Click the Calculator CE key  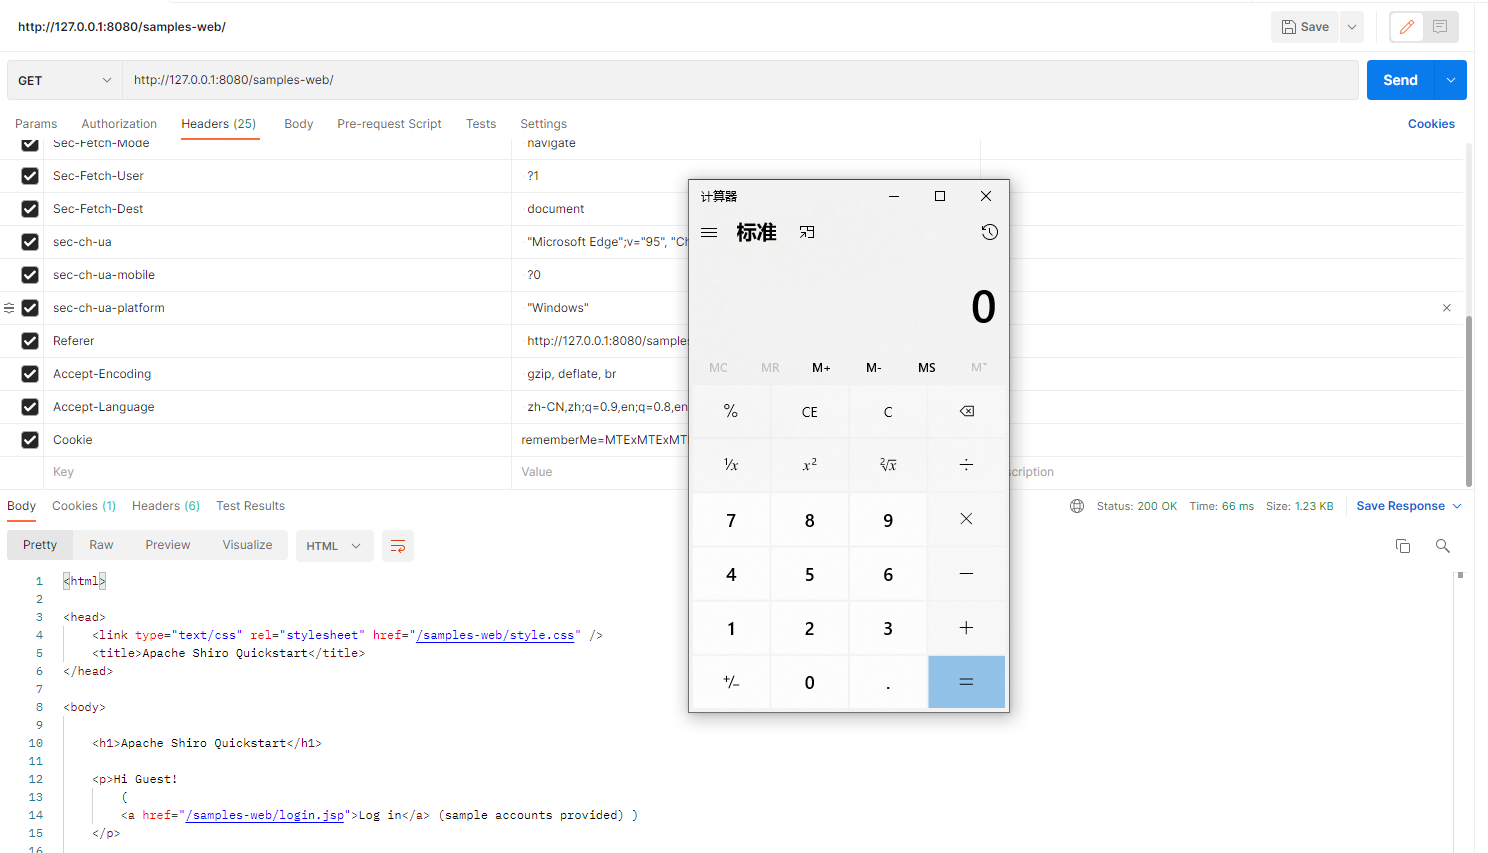coord(810,412)
